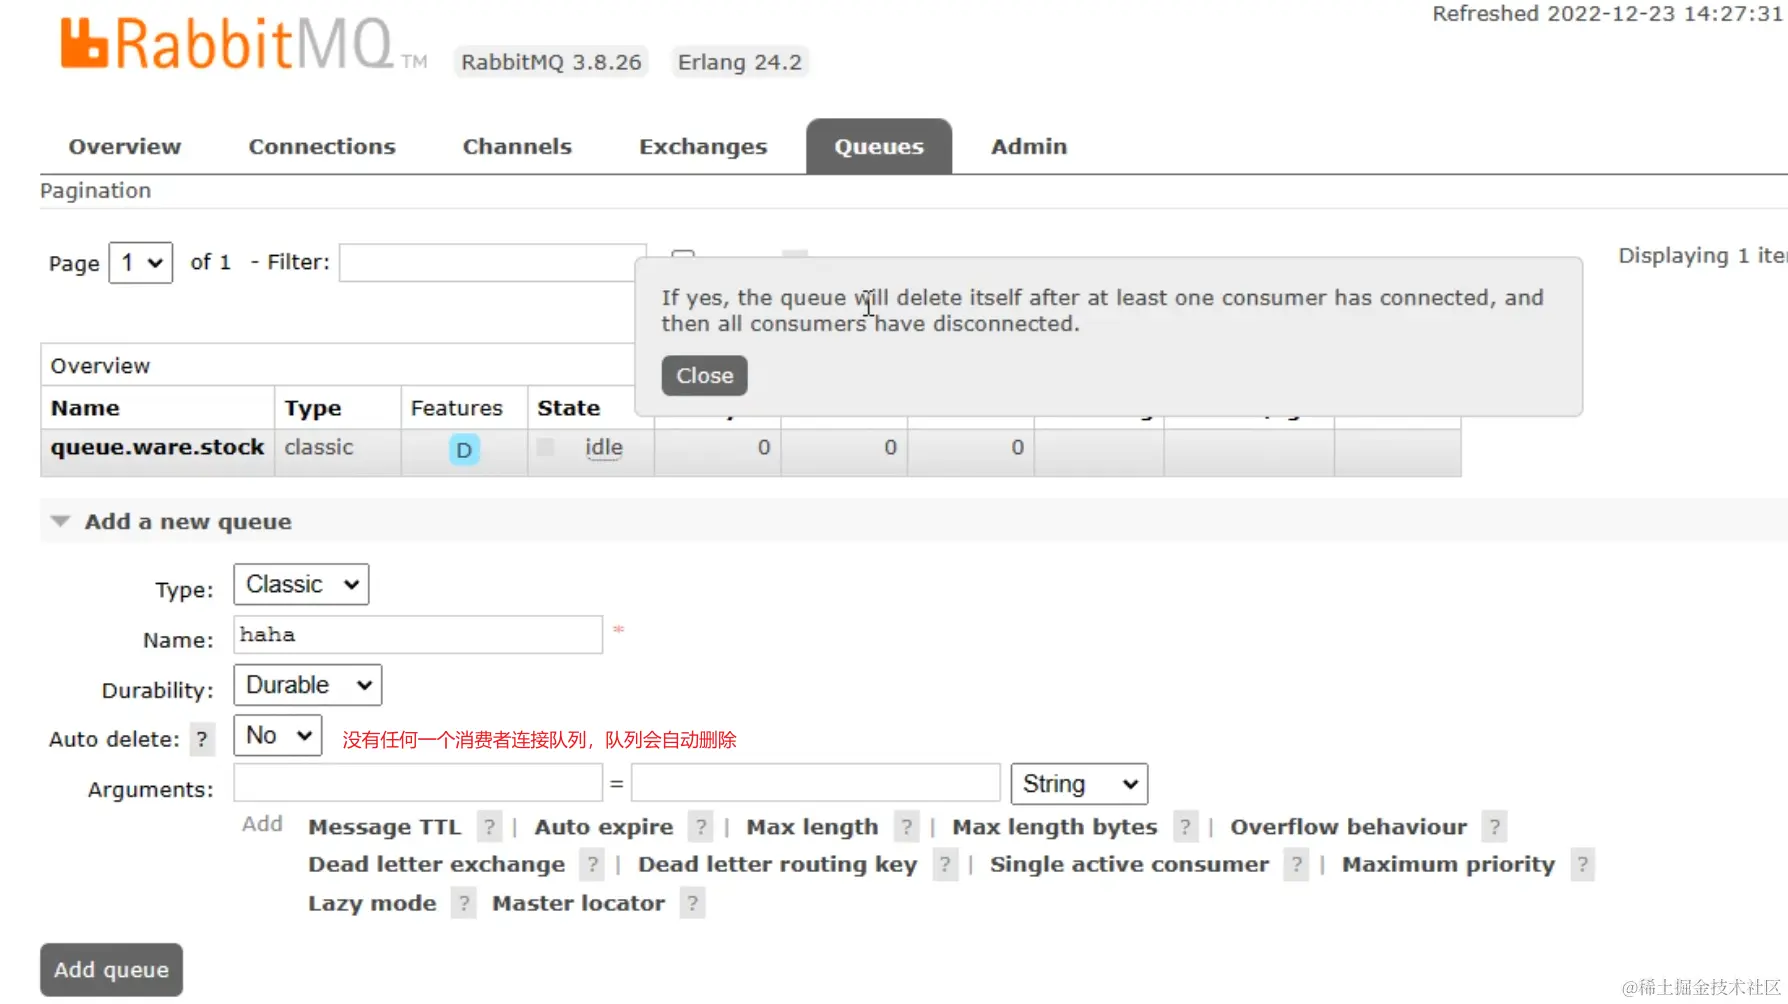Insert the Auto expire argument

[604, 827]
